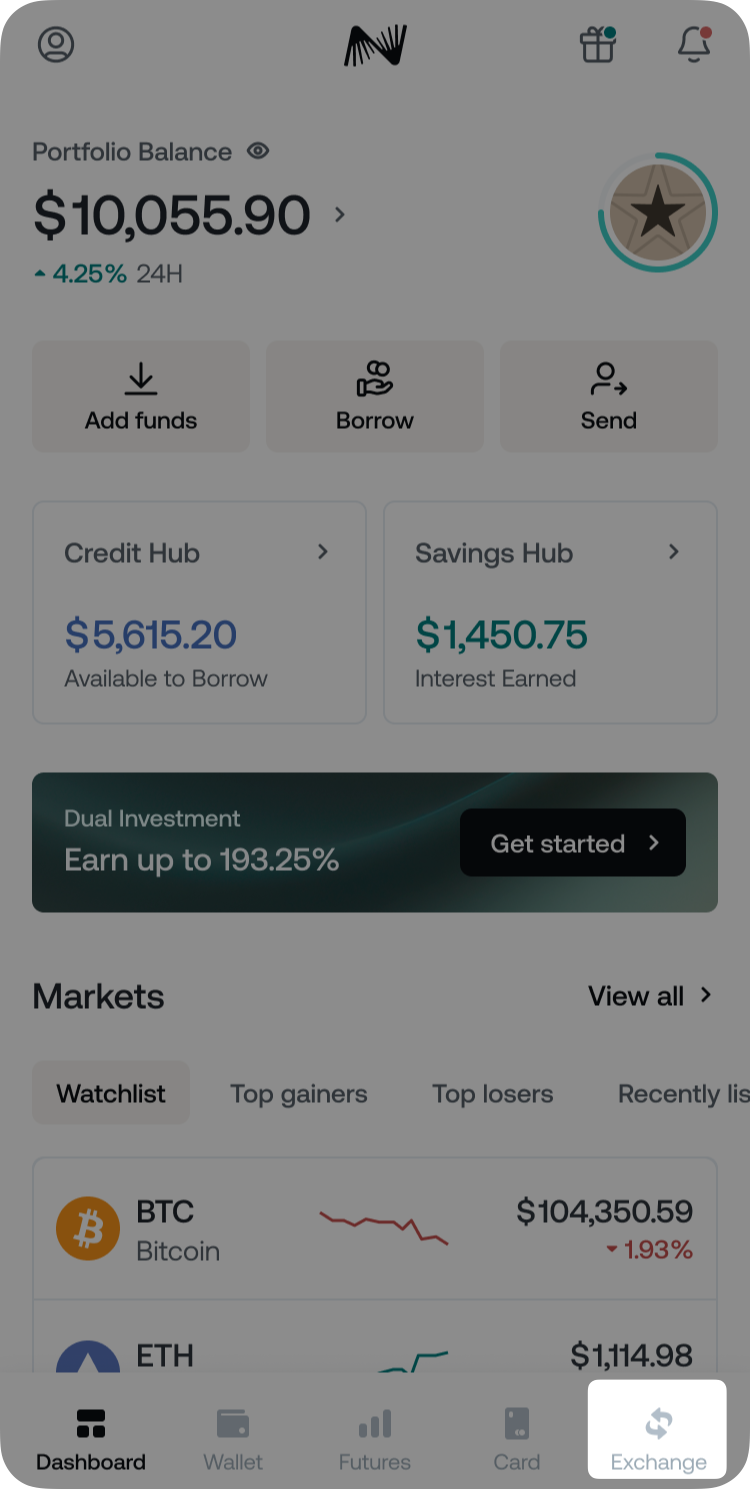This screenshot has width=750, height=1489.
Task: Open the gift rewards icon
Action: (597, 45)
